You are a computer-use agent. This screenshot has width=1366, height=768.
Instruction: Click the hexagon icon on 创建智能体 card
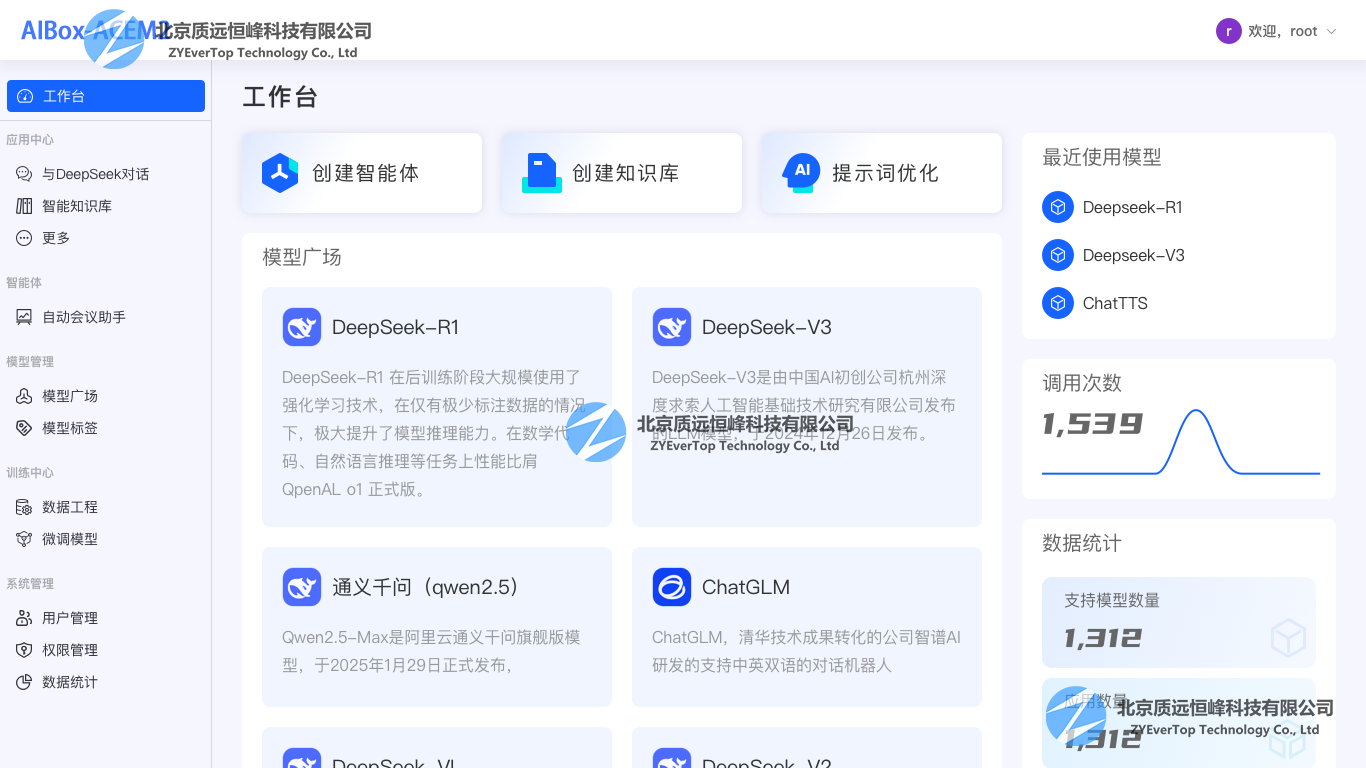tap(280, 173)
